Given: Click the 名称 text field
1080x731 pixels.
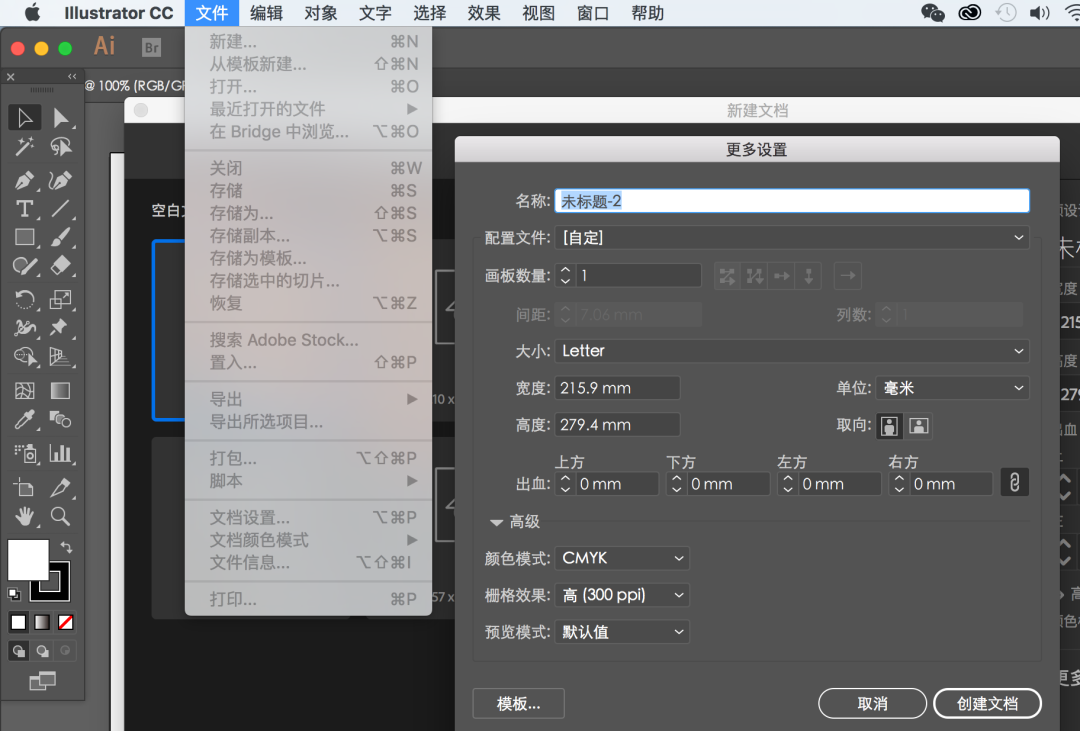Looking at the screenshot, I should coord(792,200).
